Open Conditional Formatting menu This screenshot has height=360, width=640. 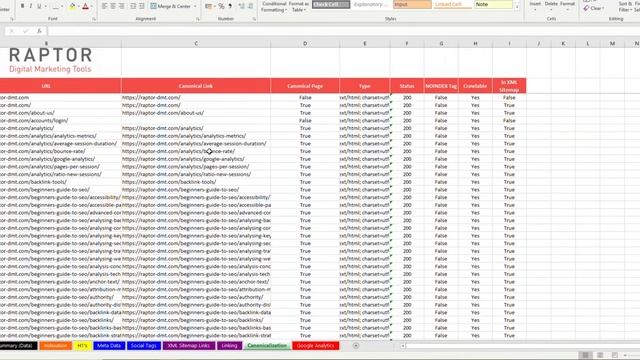[274, 6]
